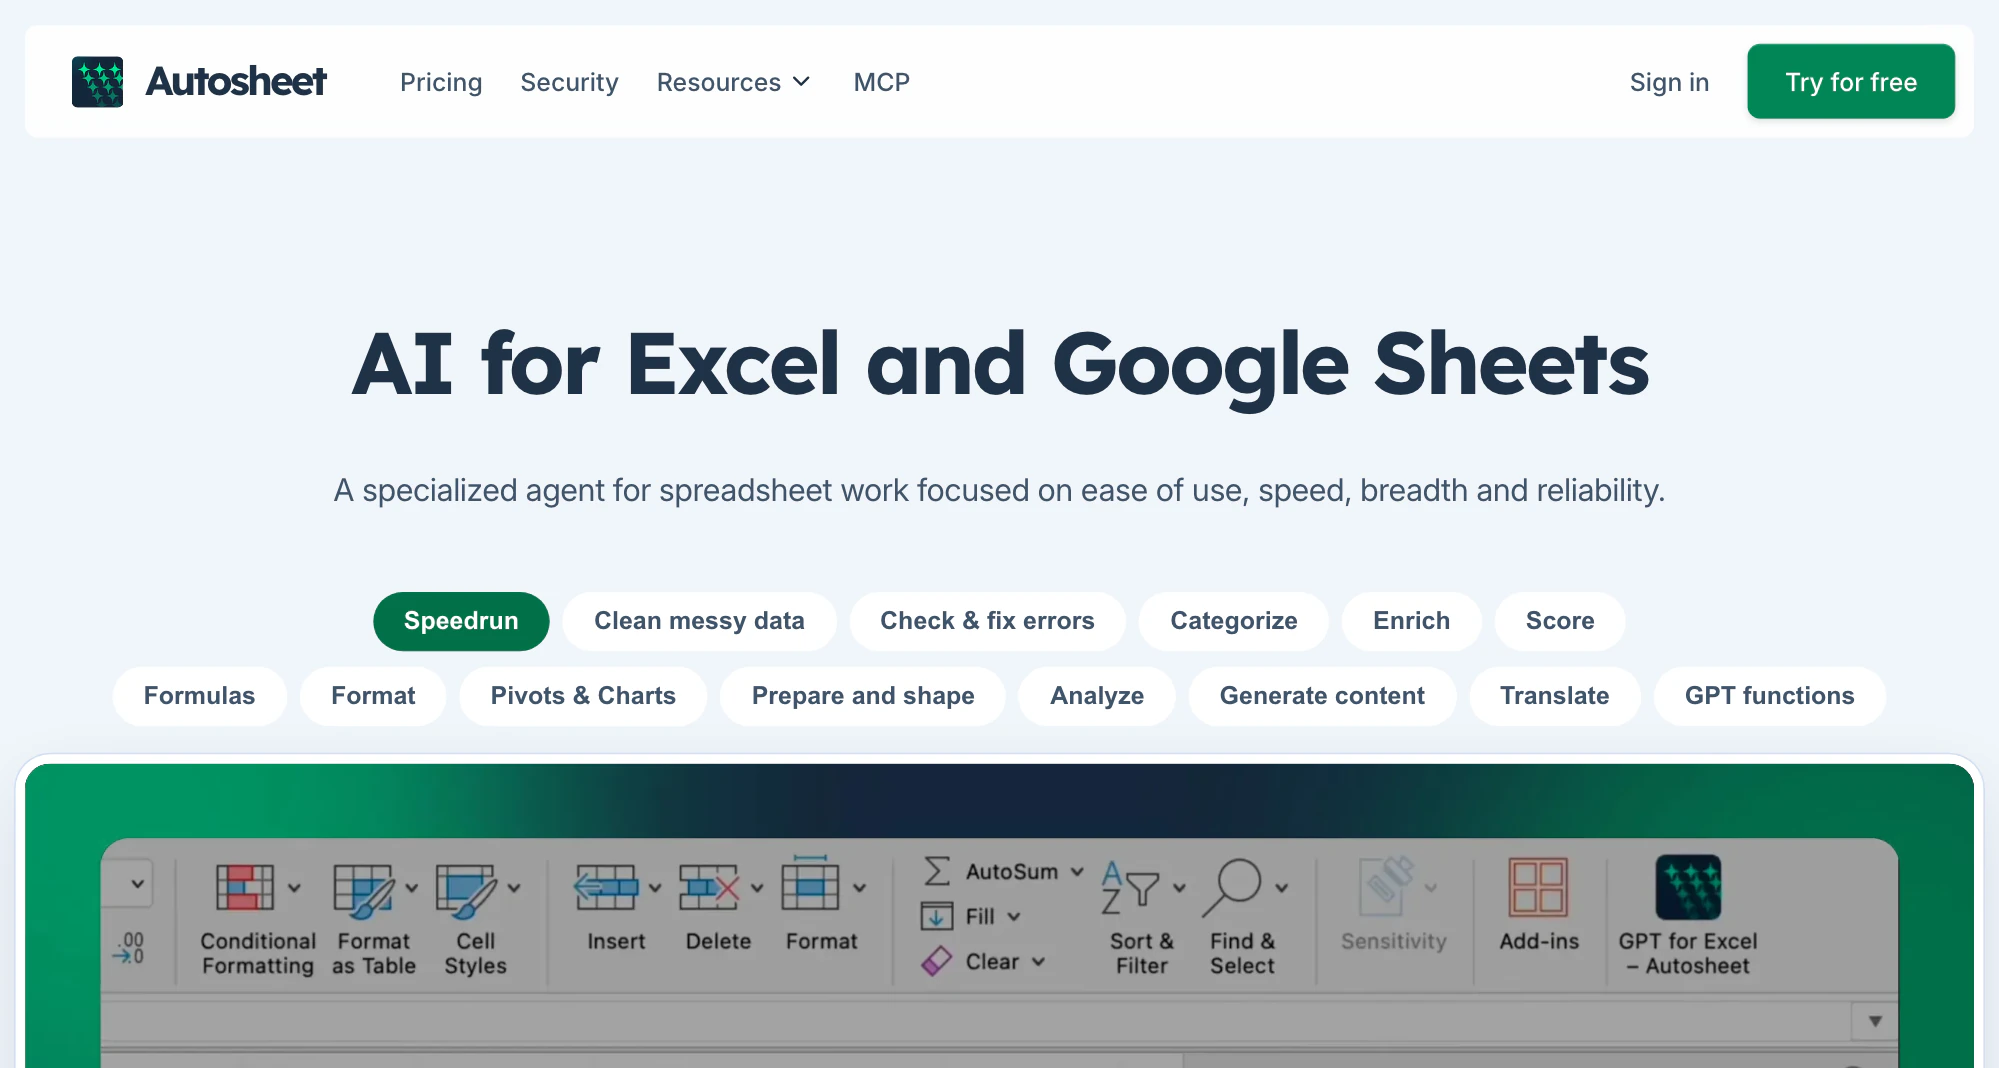Click the AutoSum sigma icon
Image resolution: width=1999 pixels, height=1068 pixels.
[937, 871]
